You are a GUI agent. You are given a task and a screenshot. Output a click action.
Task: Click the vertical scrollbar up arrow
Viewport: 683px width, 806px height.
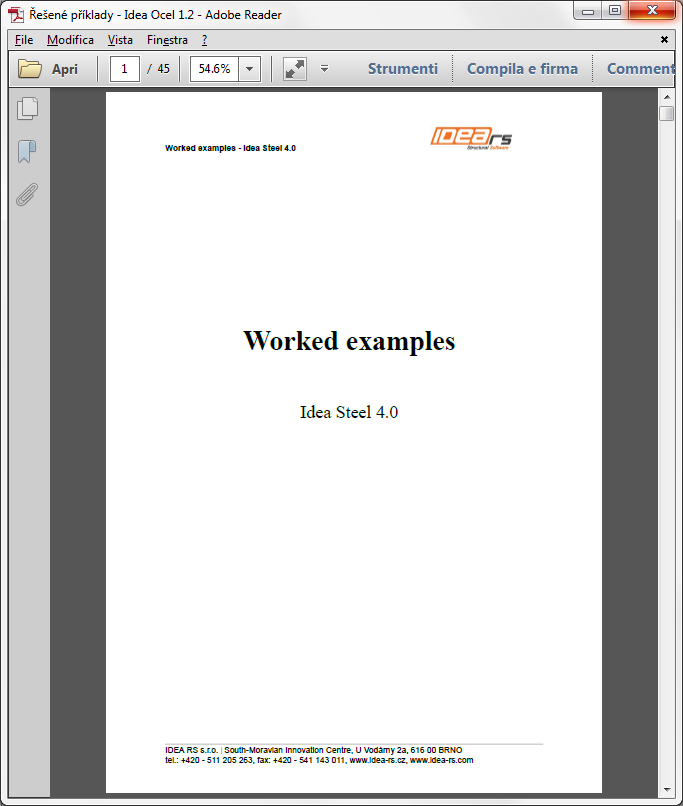(667, 97)
